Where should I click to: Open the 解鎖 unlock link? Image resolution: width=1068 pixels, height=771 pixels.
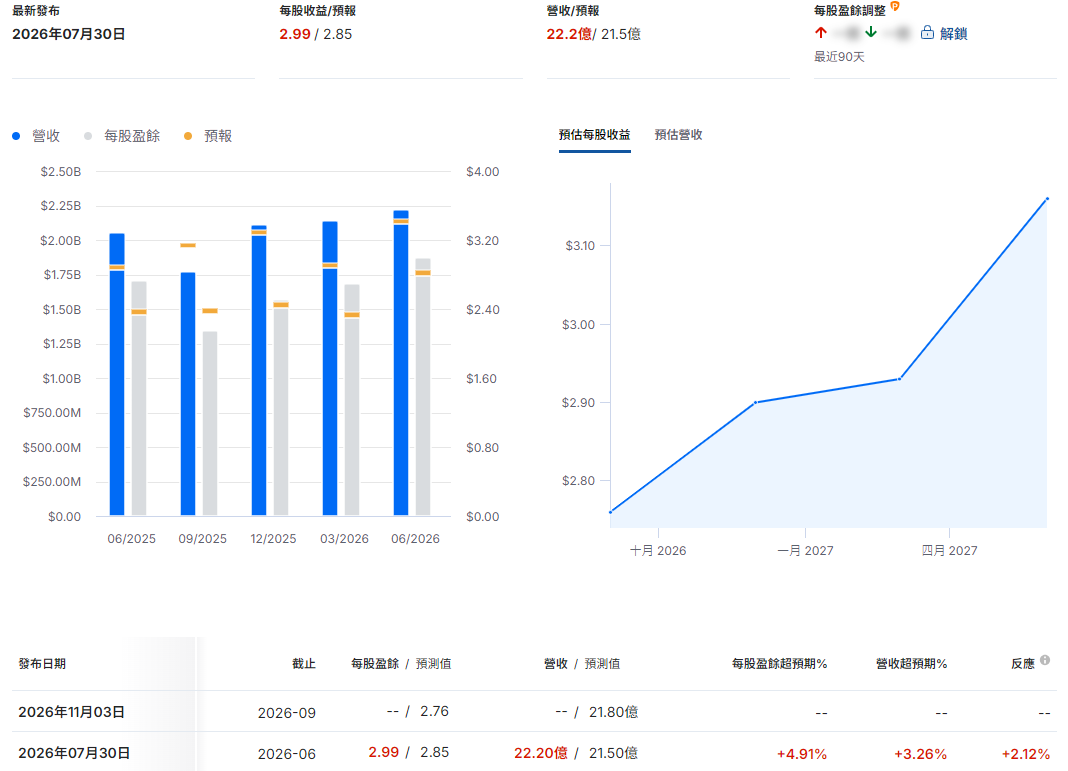(x=953, y=33)
